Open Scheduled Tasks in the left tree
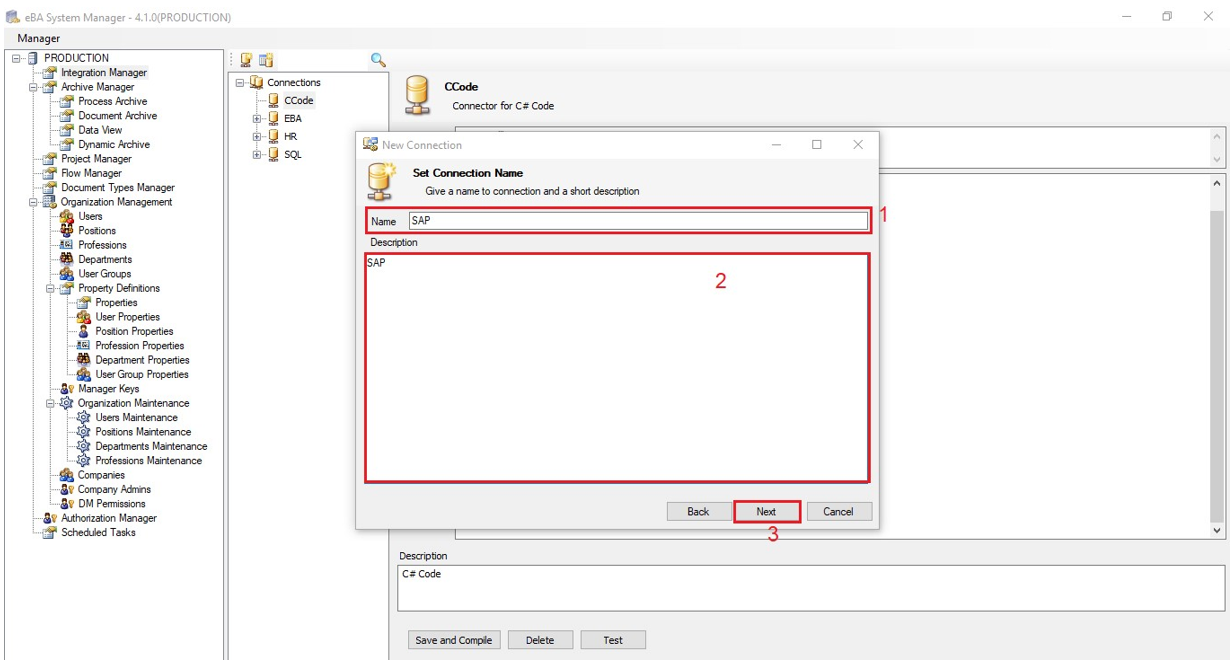Viewport: 1231px width, 662px height. pos(98,533)
